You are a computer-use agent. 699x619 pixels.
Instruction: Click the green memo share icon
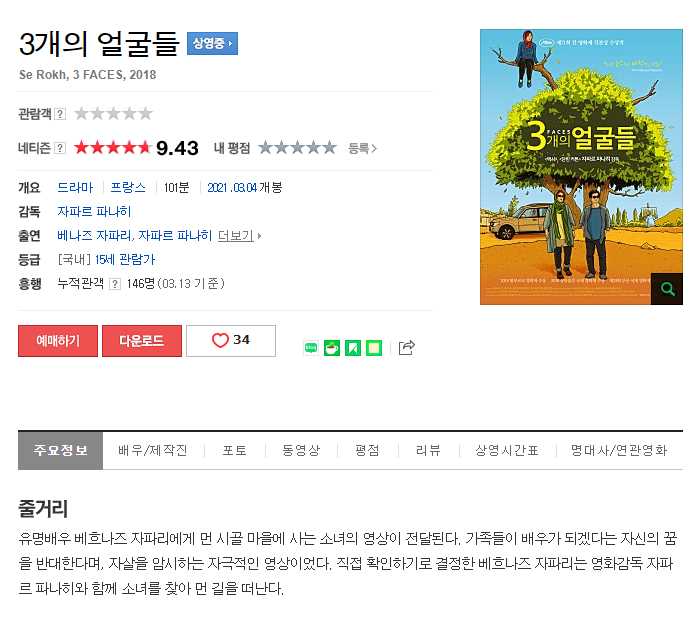tap(374, 348)
